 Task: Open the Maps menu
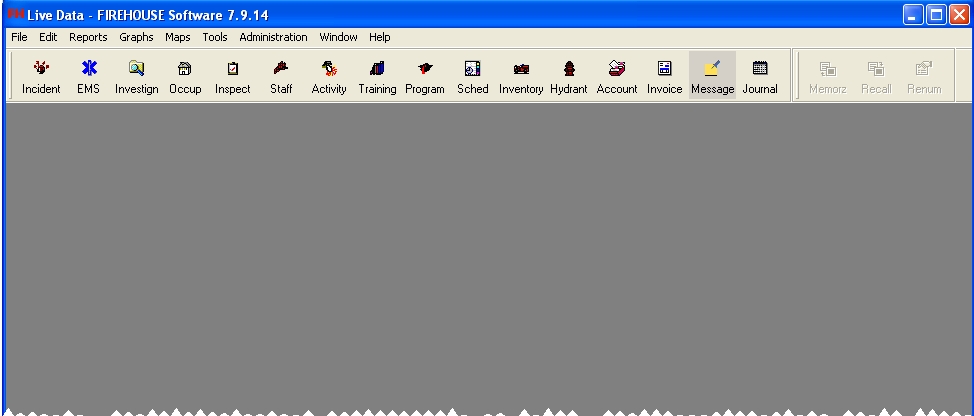click(x=178, y=37)
